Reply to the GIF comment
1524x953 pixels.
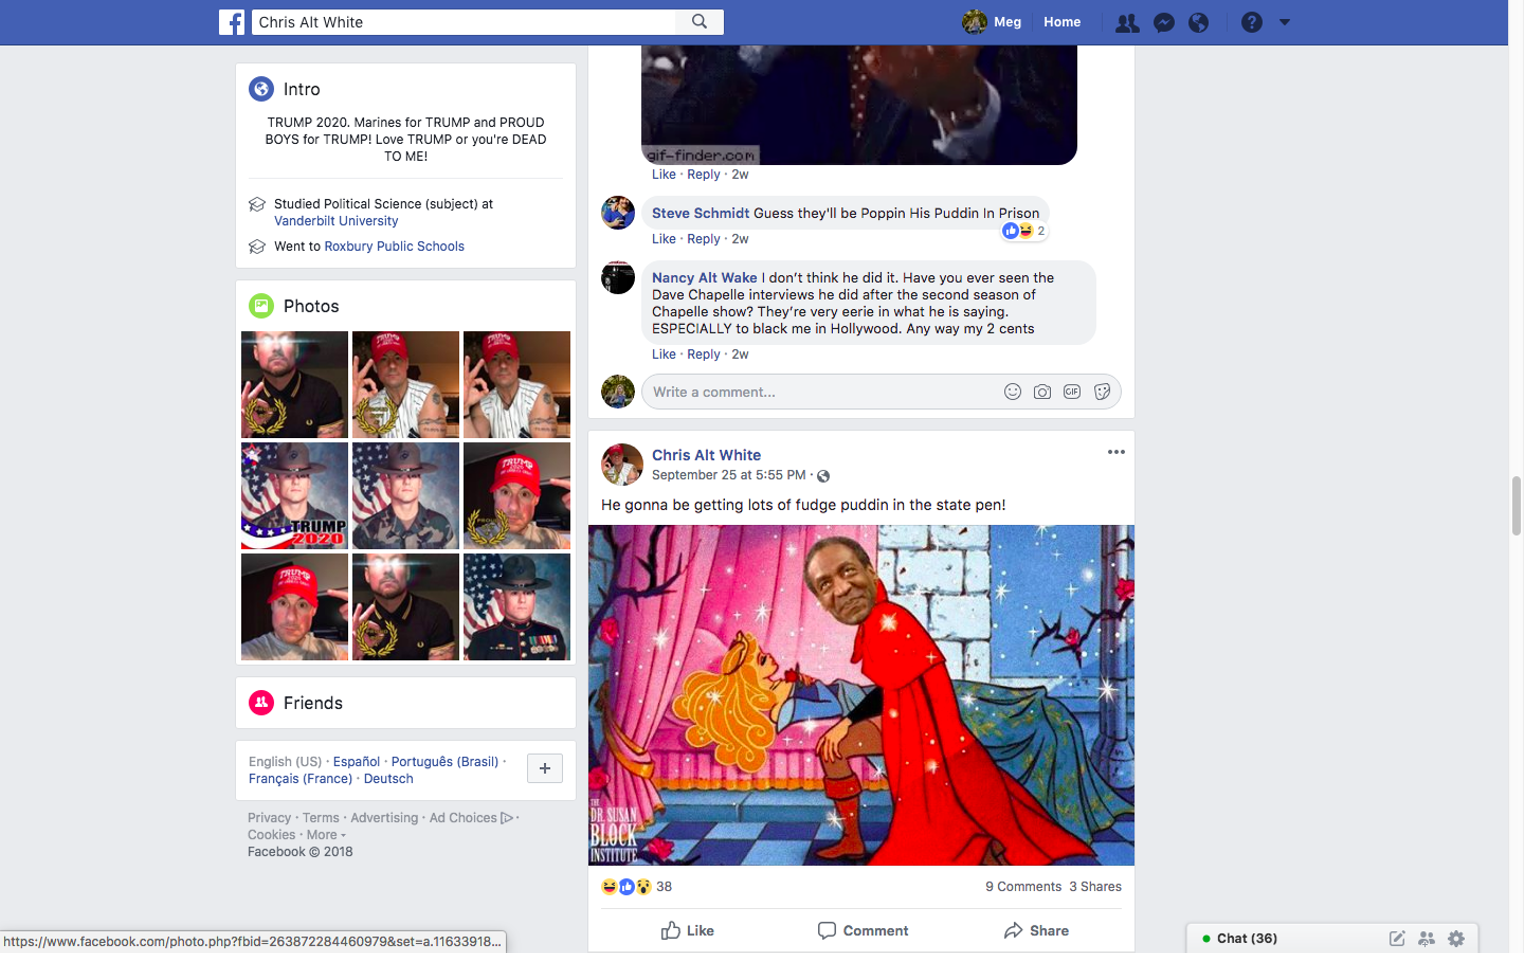pyautogui.click(x=703, y=174)
